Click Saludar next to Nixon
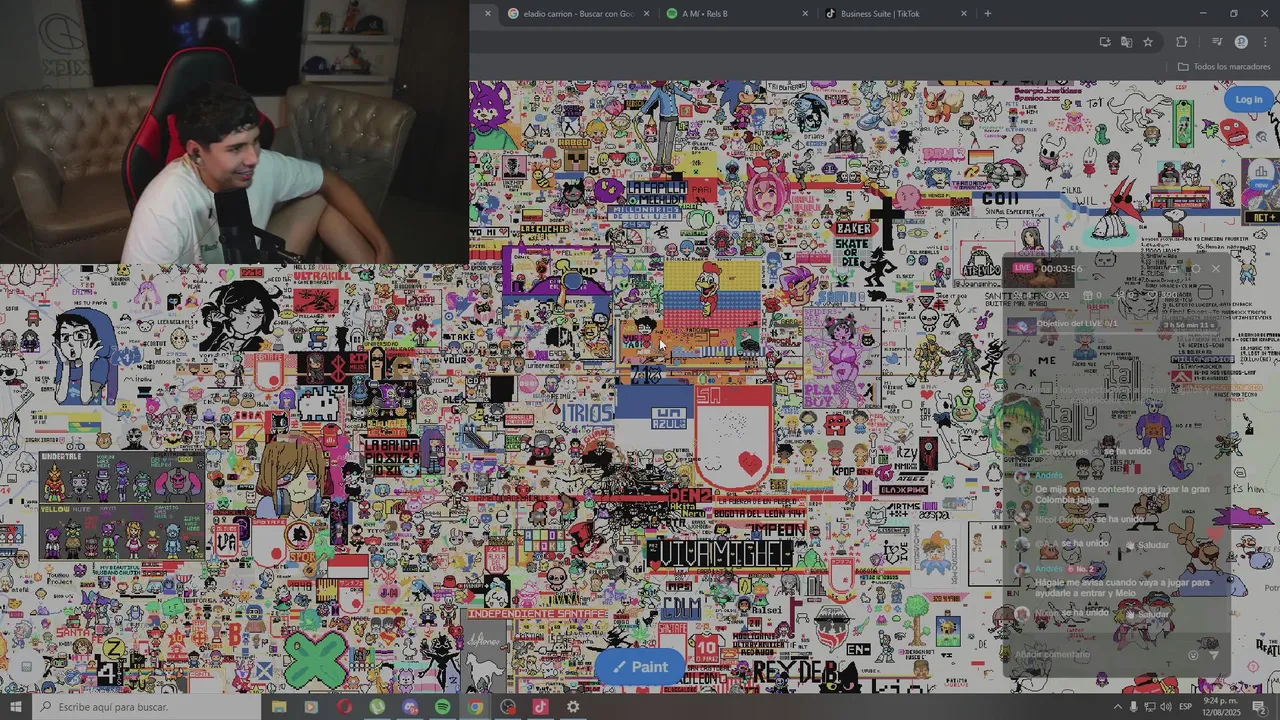This screenshot has width=1280, height=720. click(x=1146, y=614)
